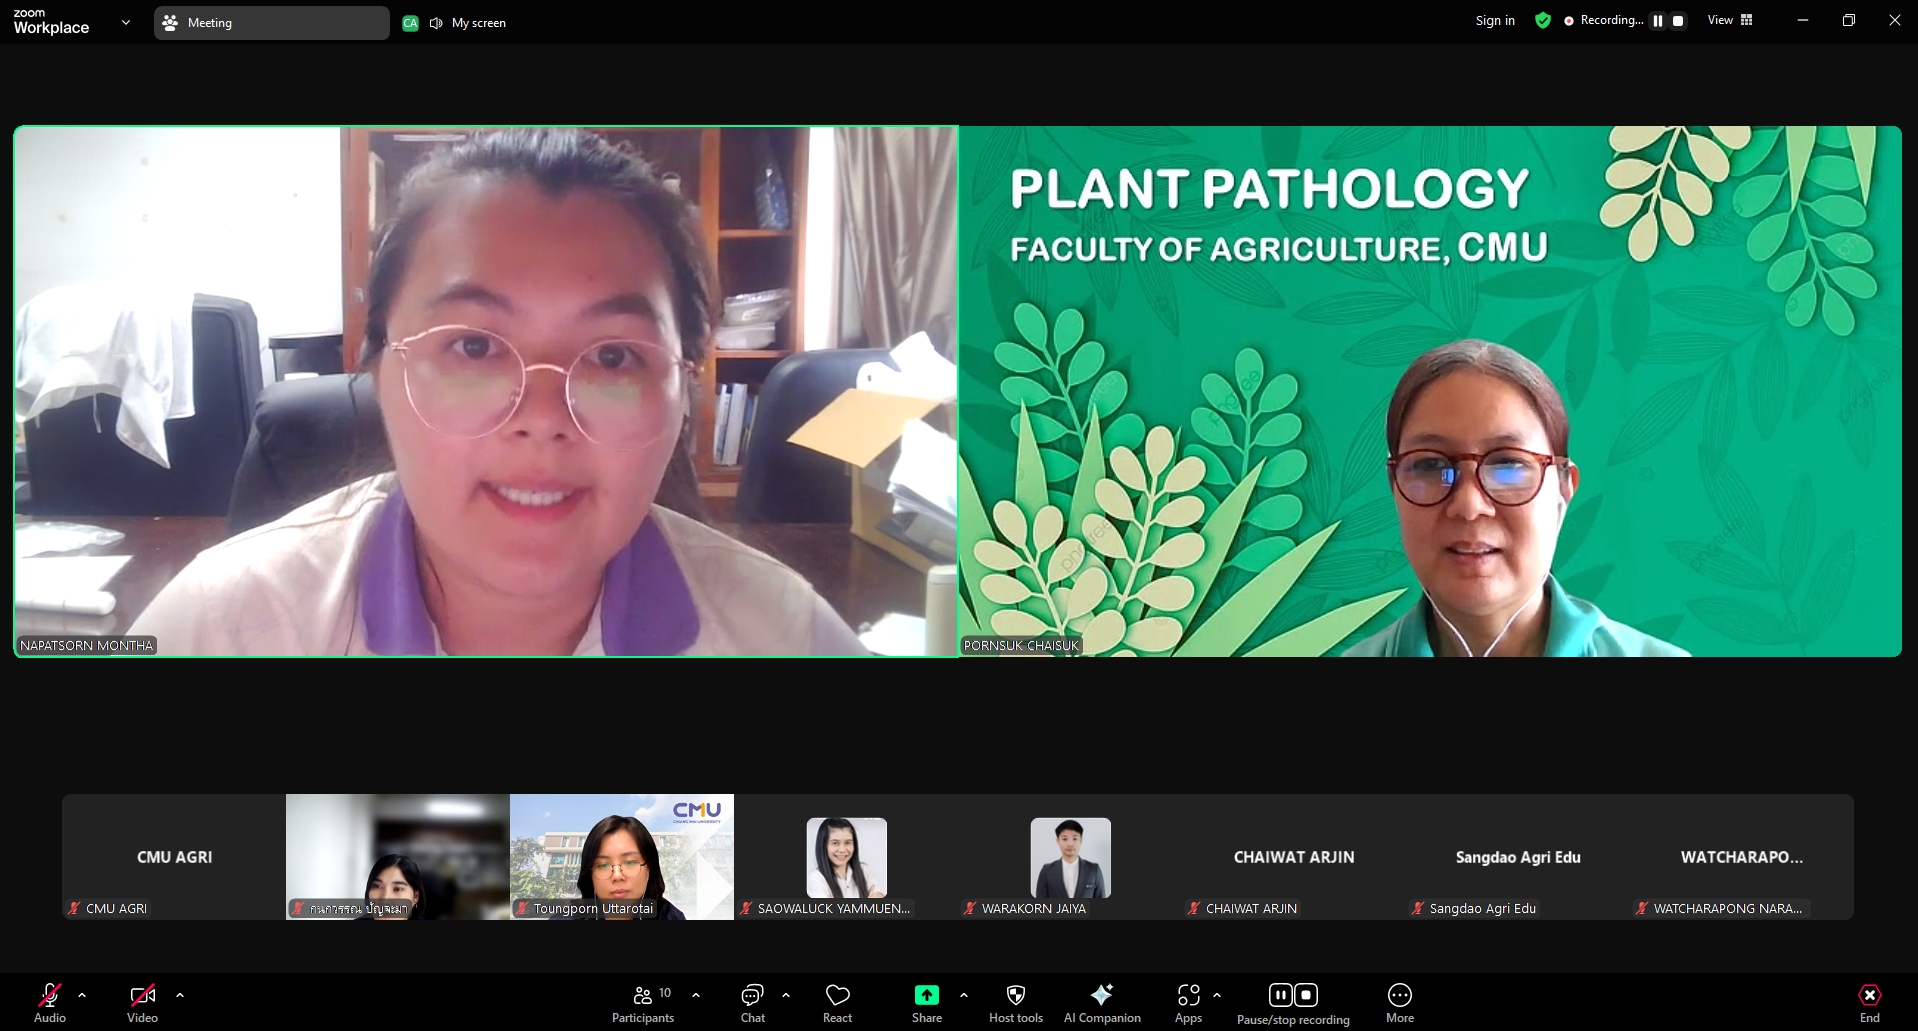Select the Meeting tab

pyautogui.click(x=272, y=22)
